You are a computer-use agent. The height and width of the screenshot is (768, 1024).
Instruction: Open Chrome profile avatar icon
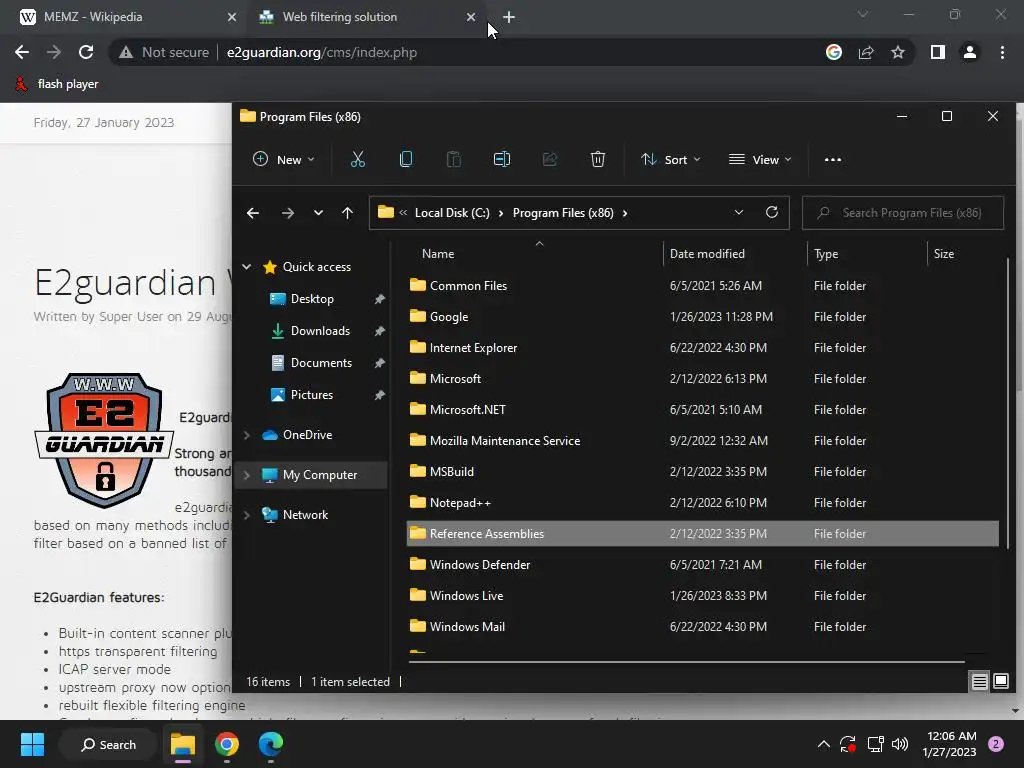(970, 52)
